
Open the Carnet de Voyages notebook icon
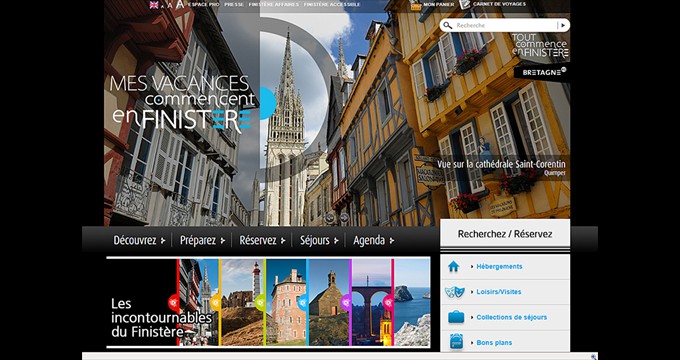465,4
